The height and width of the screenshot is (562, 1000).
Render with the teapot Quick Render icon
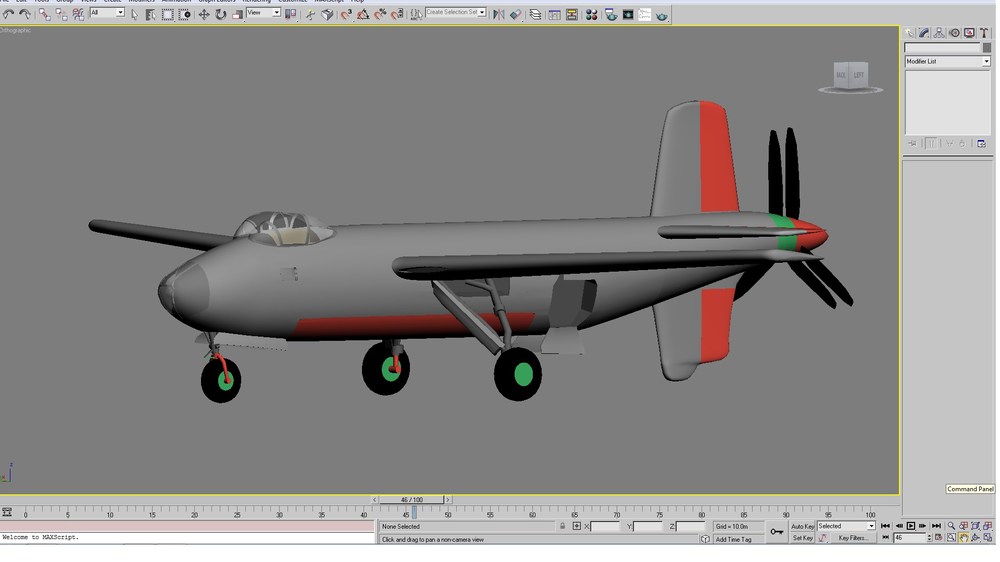(x=661, y=15)
